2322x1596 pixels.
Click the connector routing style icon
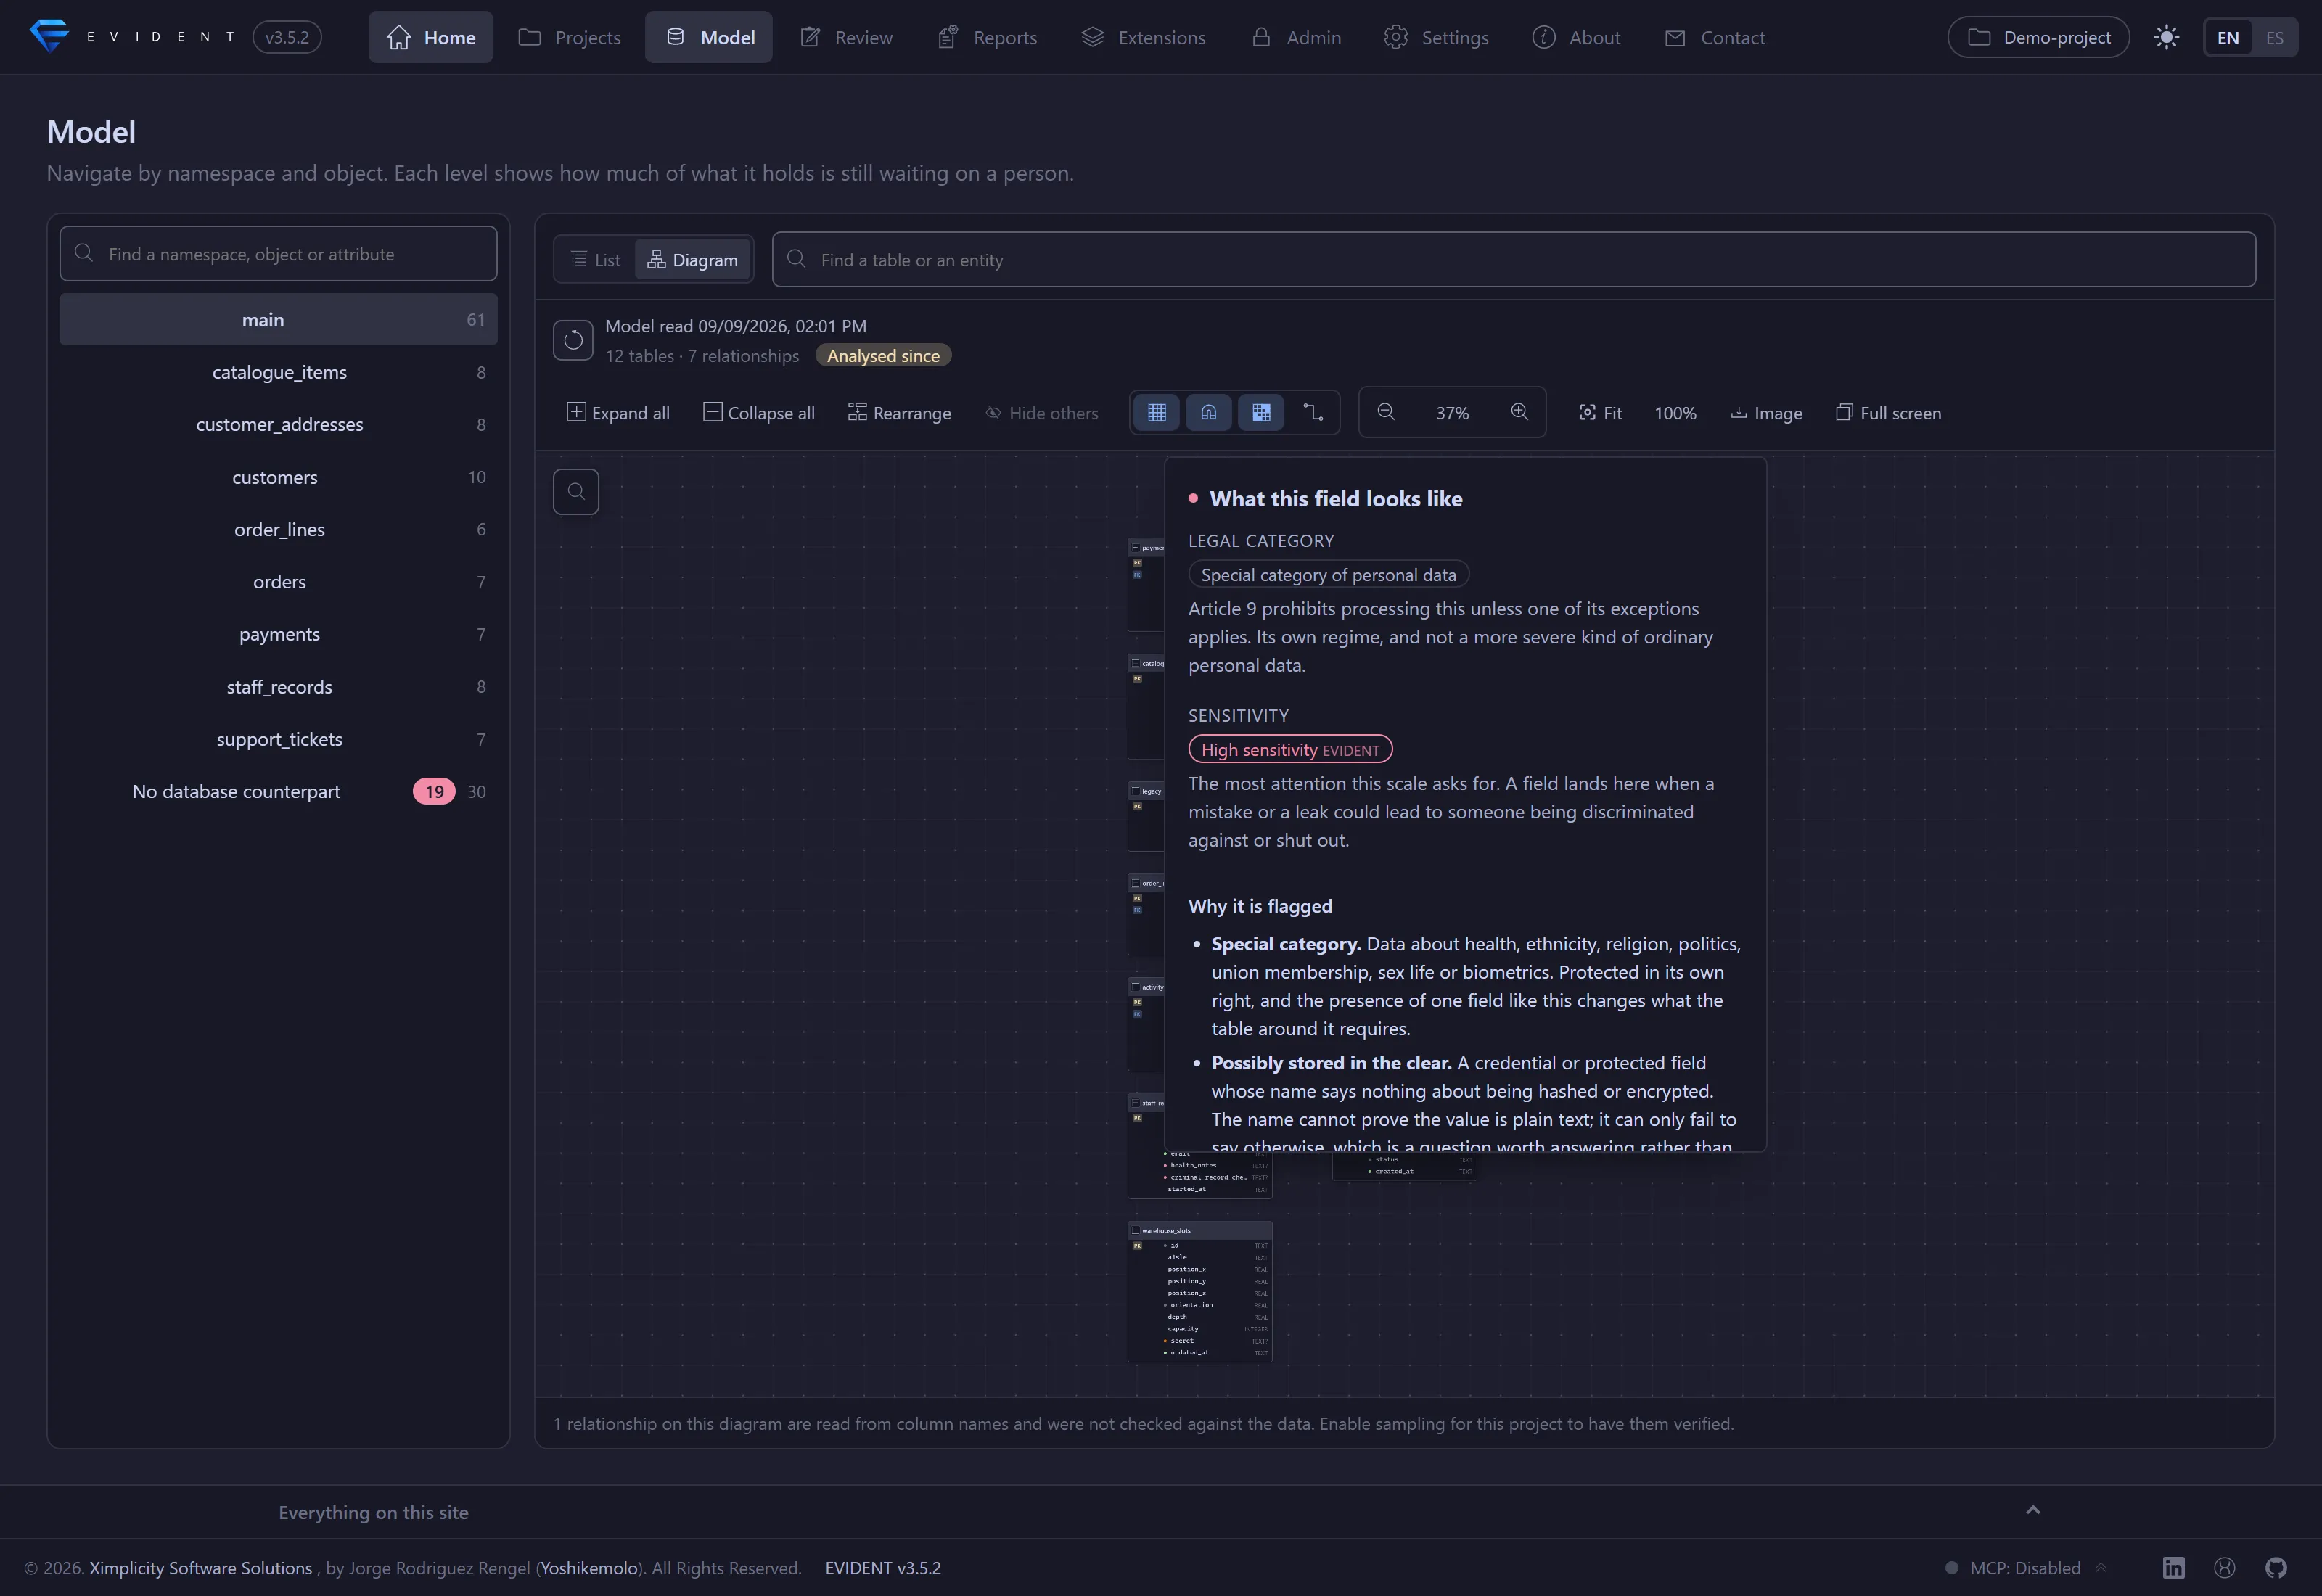tap(1313, 412)
